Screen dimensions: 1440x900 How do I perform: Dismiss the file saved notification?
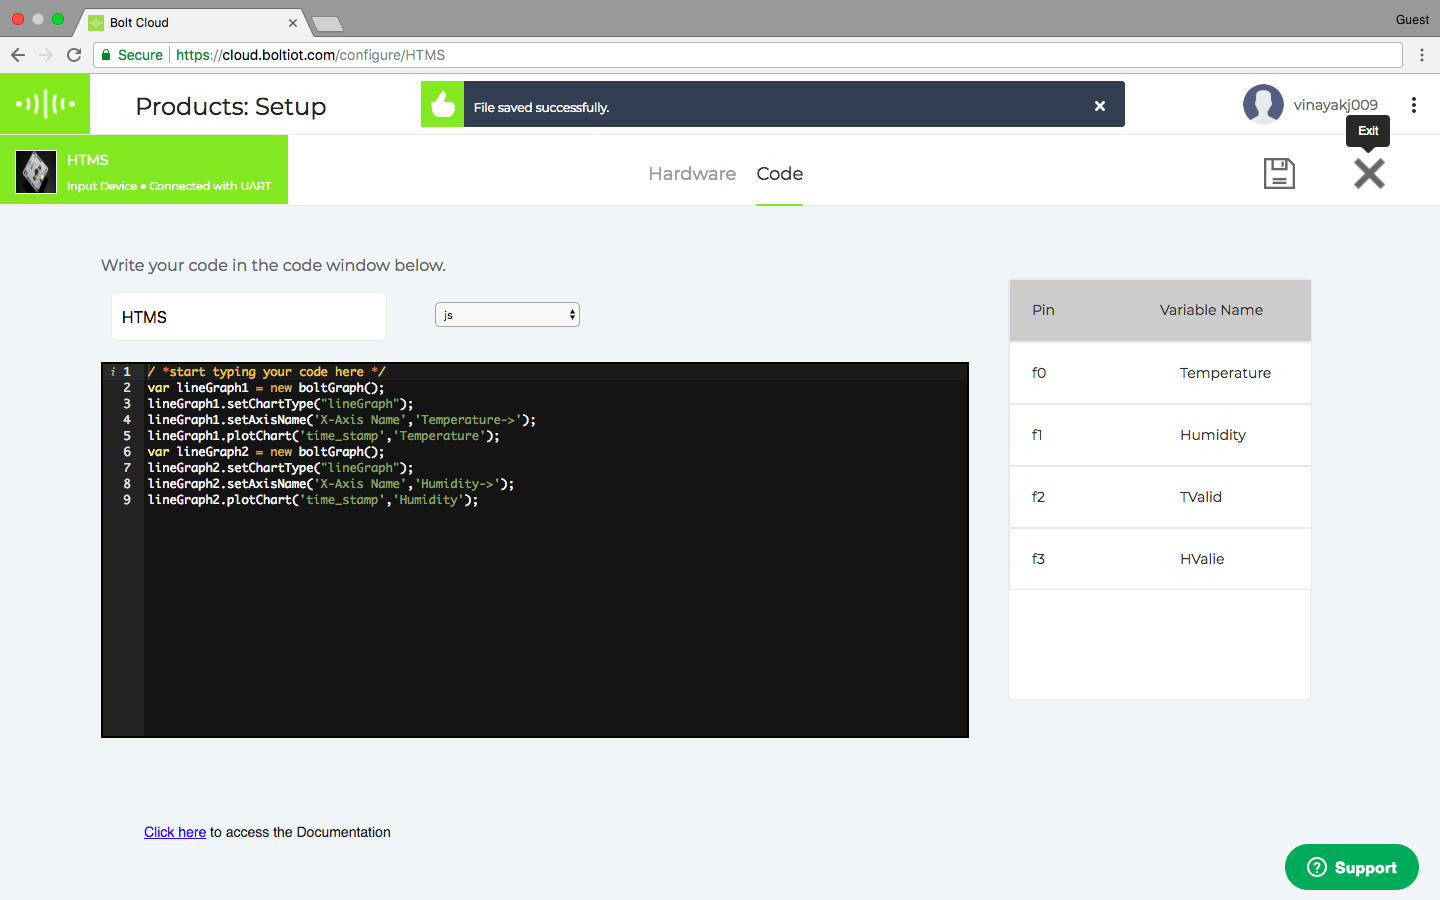[x=1099, y=106]
